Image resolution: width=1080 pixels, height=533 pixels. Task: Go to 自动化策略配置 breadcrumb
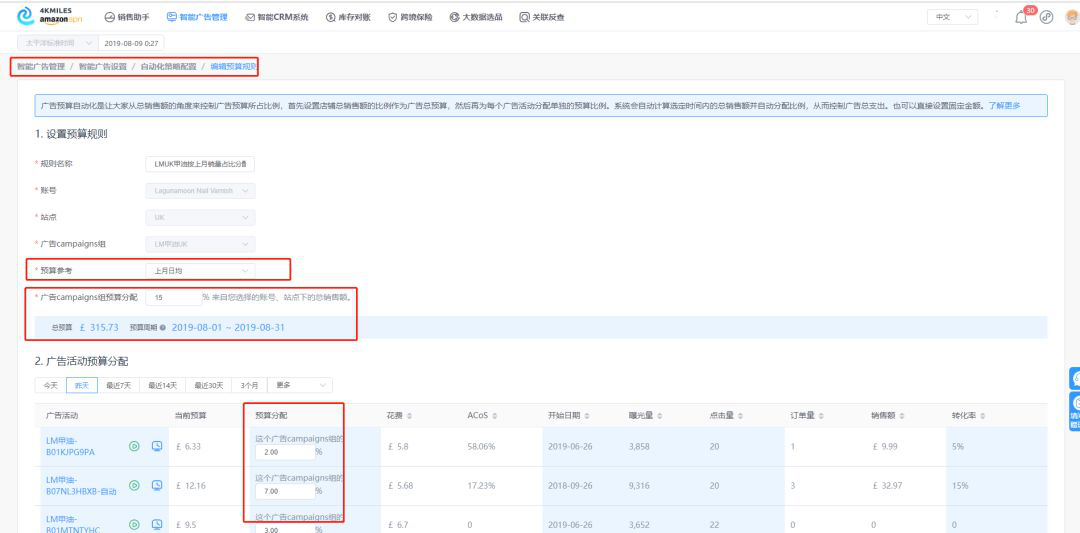point(168,67)
